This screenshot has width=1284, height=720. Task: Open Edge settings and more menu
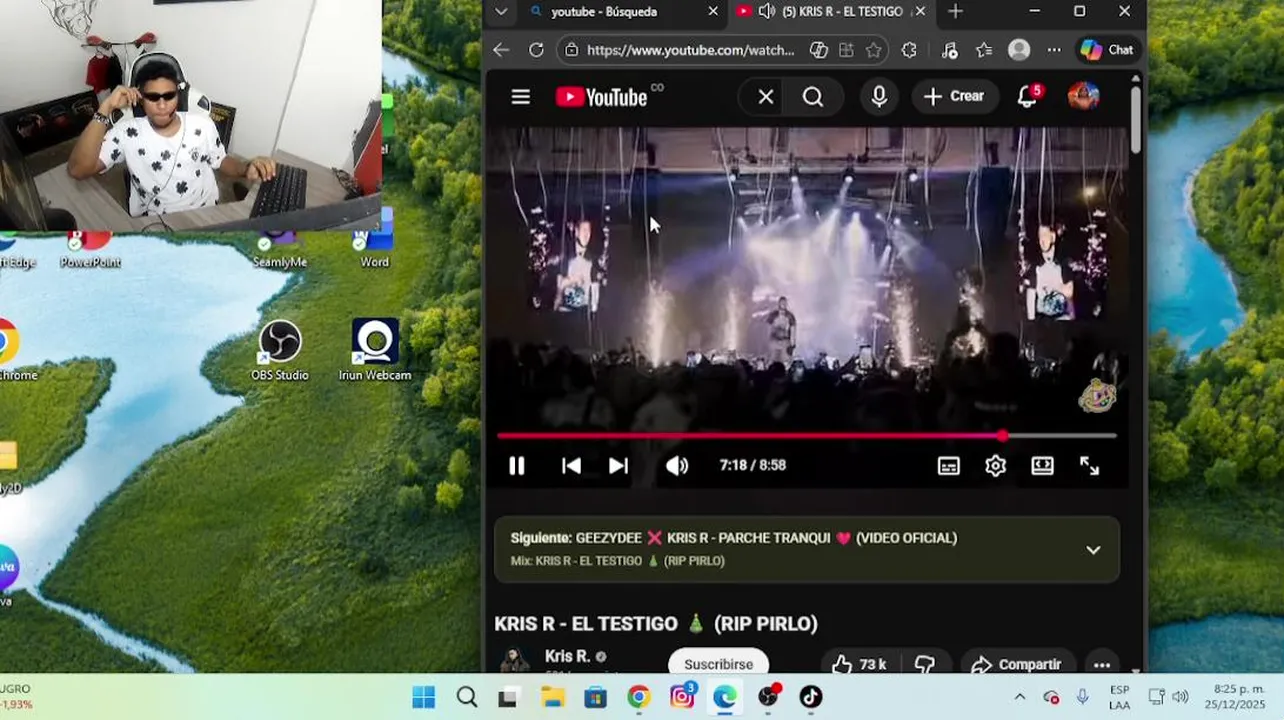[1054, 50]
